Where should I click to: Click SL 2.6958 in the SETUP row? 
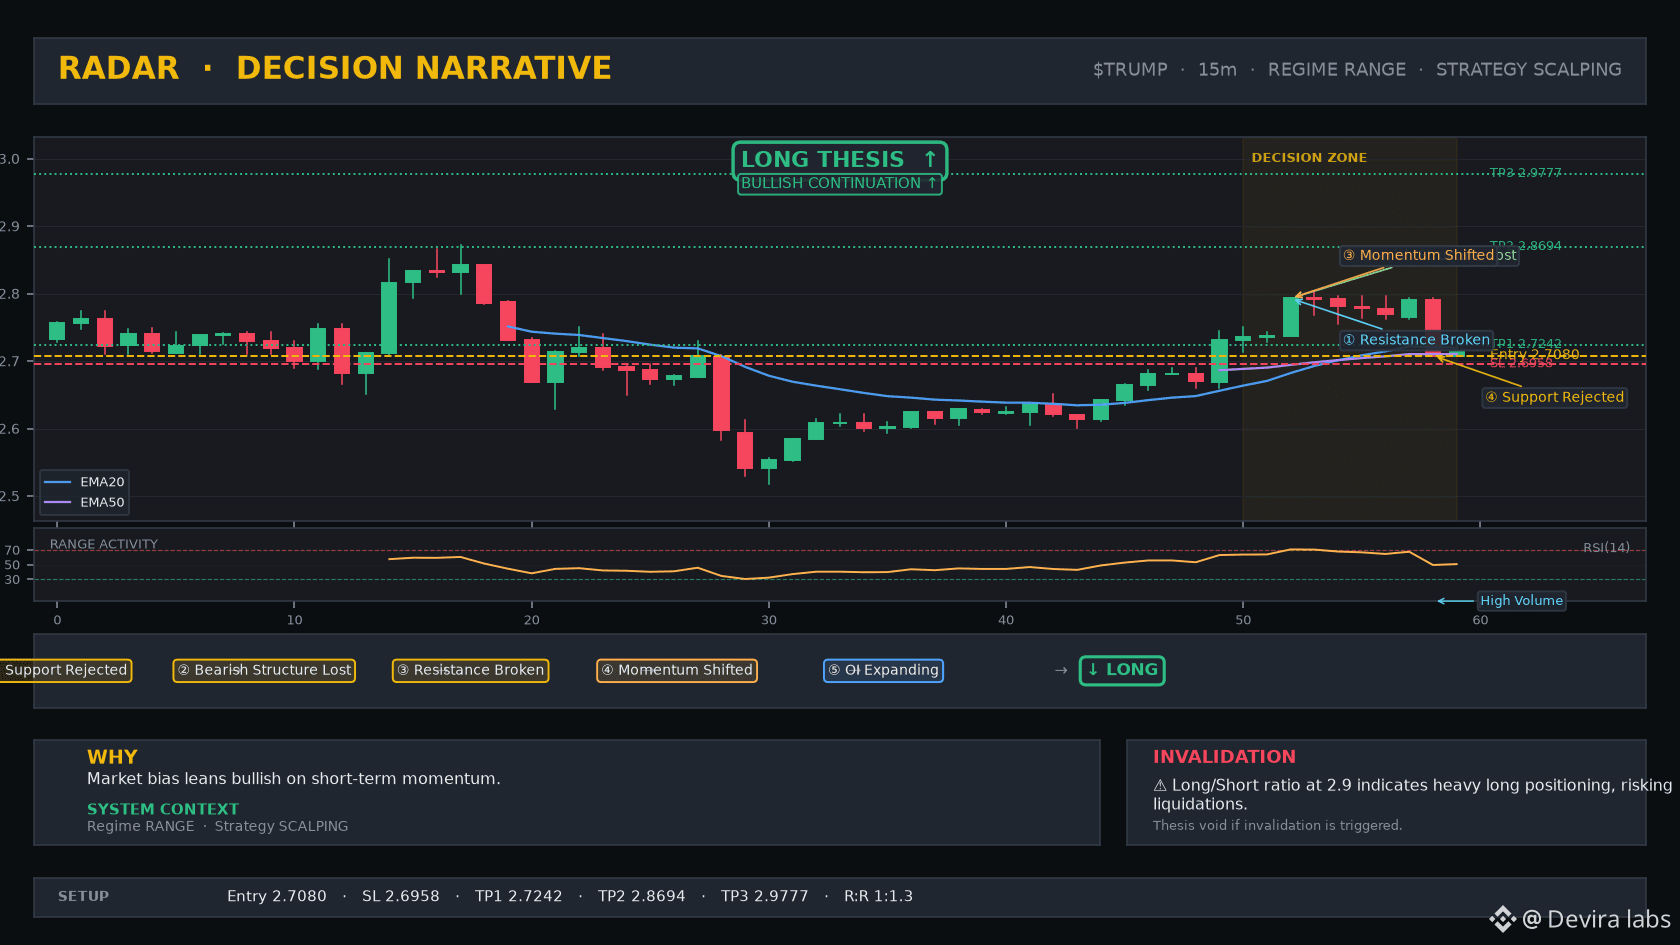point(401,897)
